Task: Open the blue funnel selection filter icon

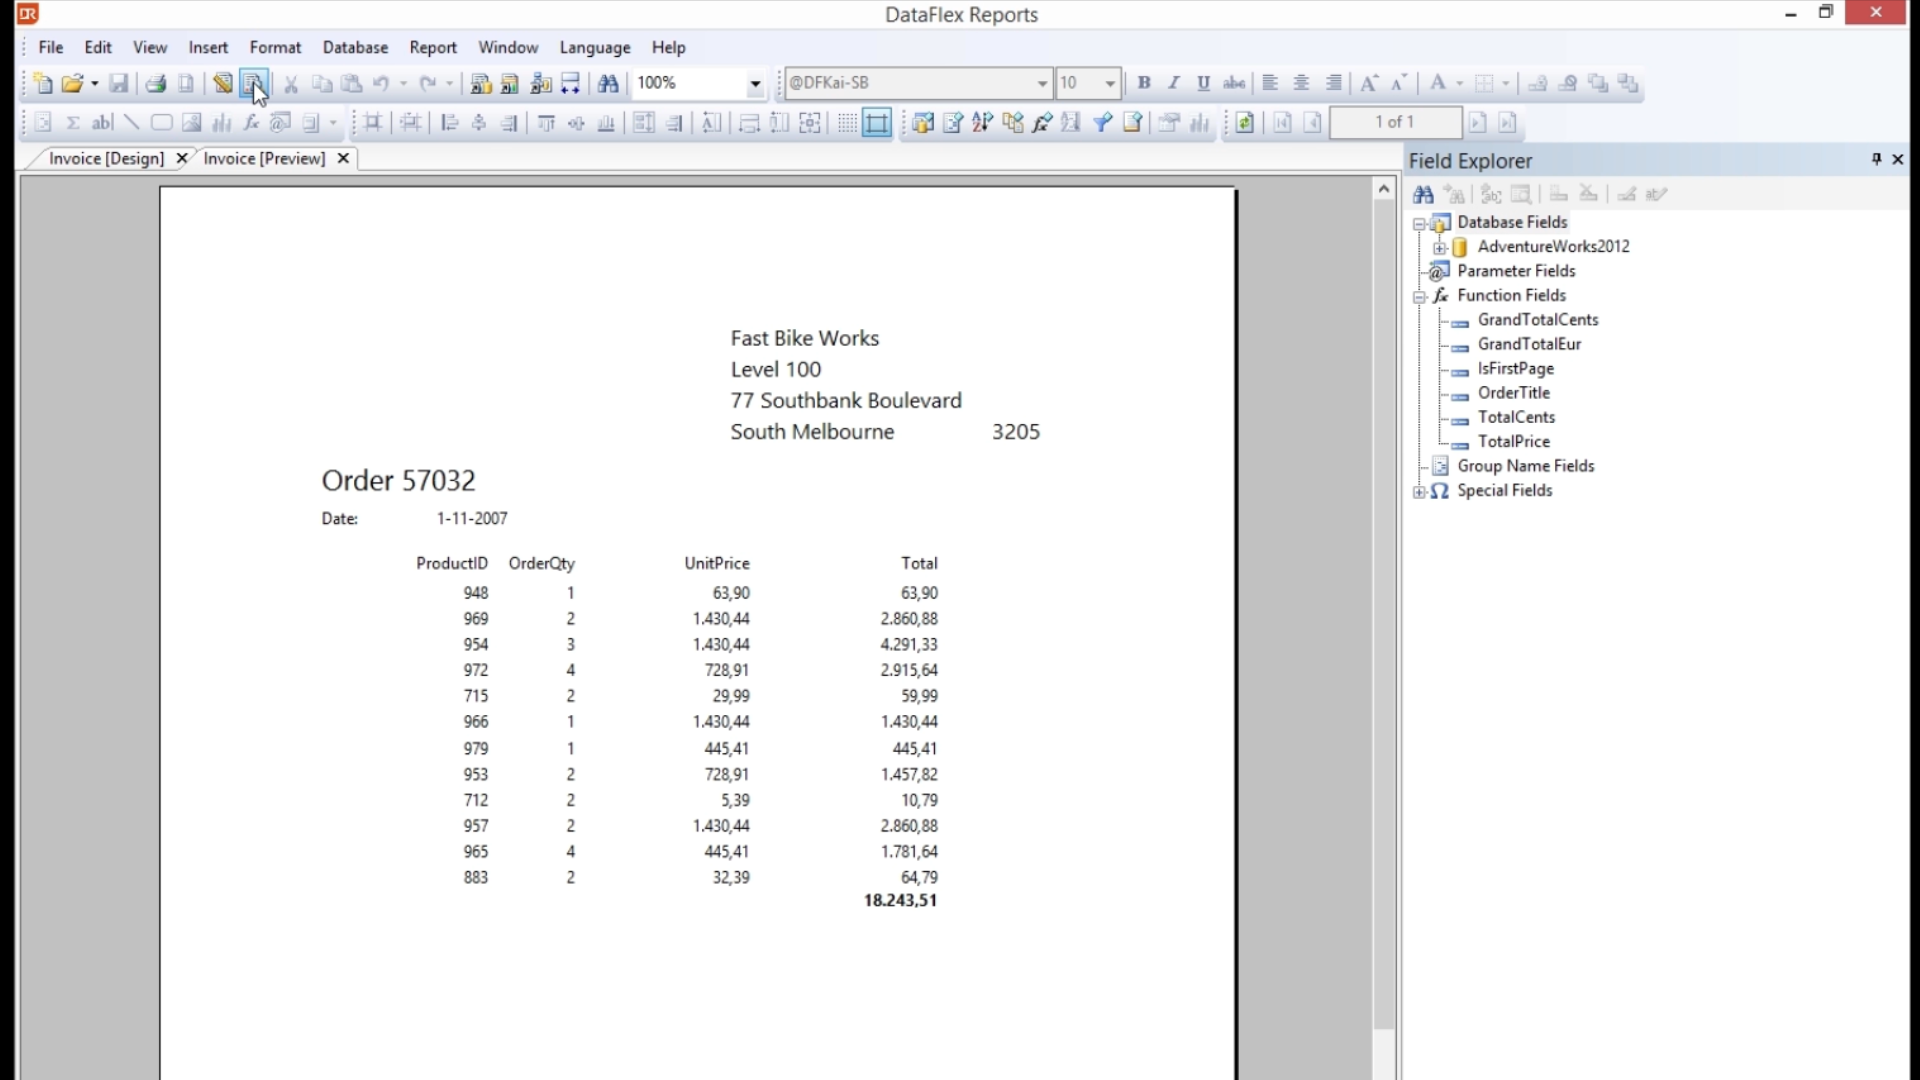Action: tap(1102, 123)
